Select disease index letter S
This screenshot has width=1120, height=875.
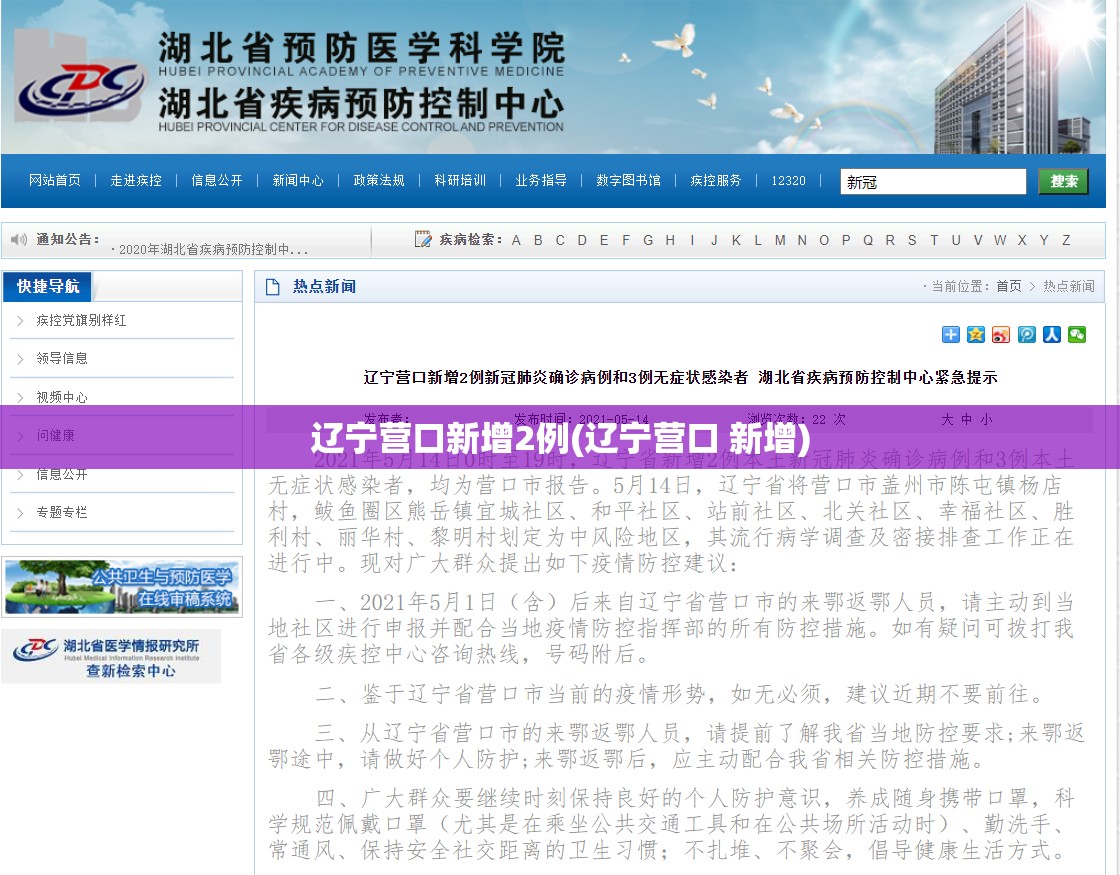(912, 241)
